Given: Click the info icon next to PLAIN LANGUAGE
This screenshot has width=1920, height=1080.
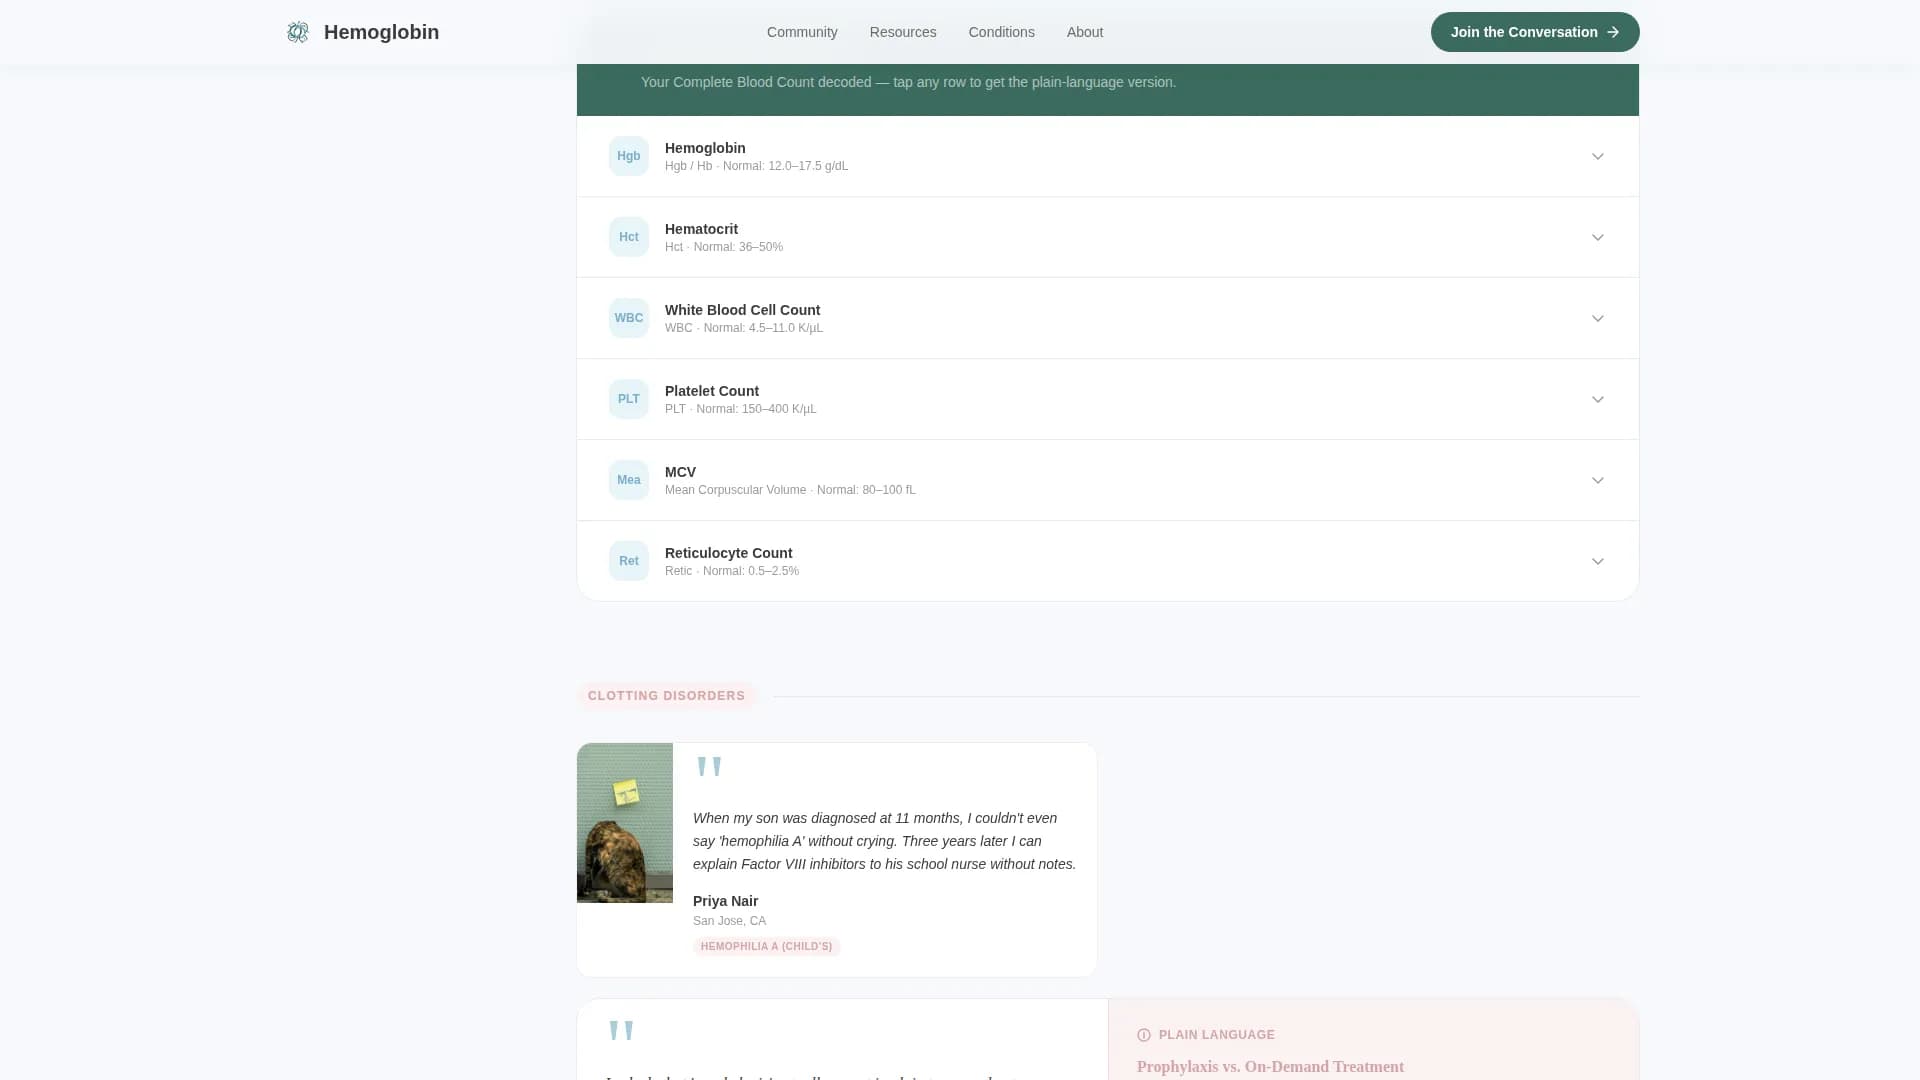Looking at the screenshot, I should (1143, 1035).
